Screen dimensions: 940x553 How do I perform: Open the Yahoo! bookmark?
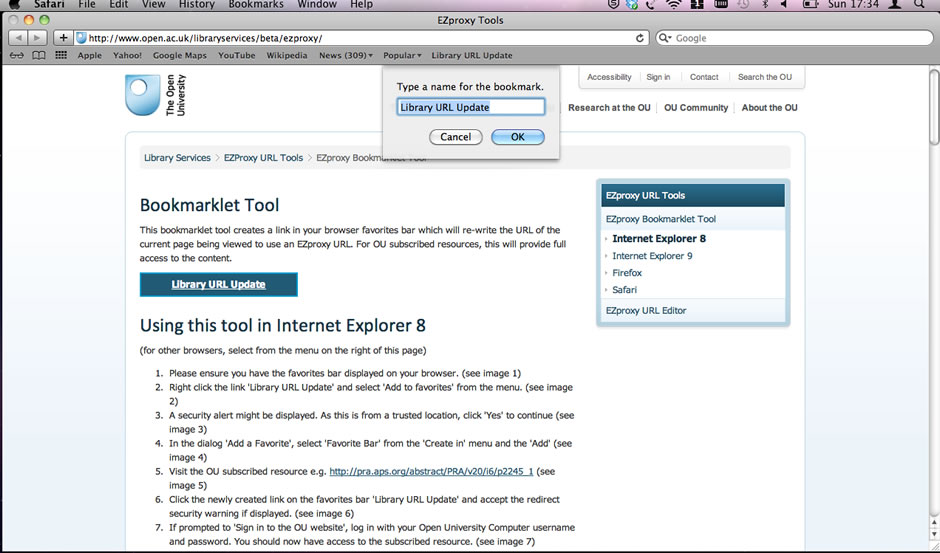(x=127, y=55)
